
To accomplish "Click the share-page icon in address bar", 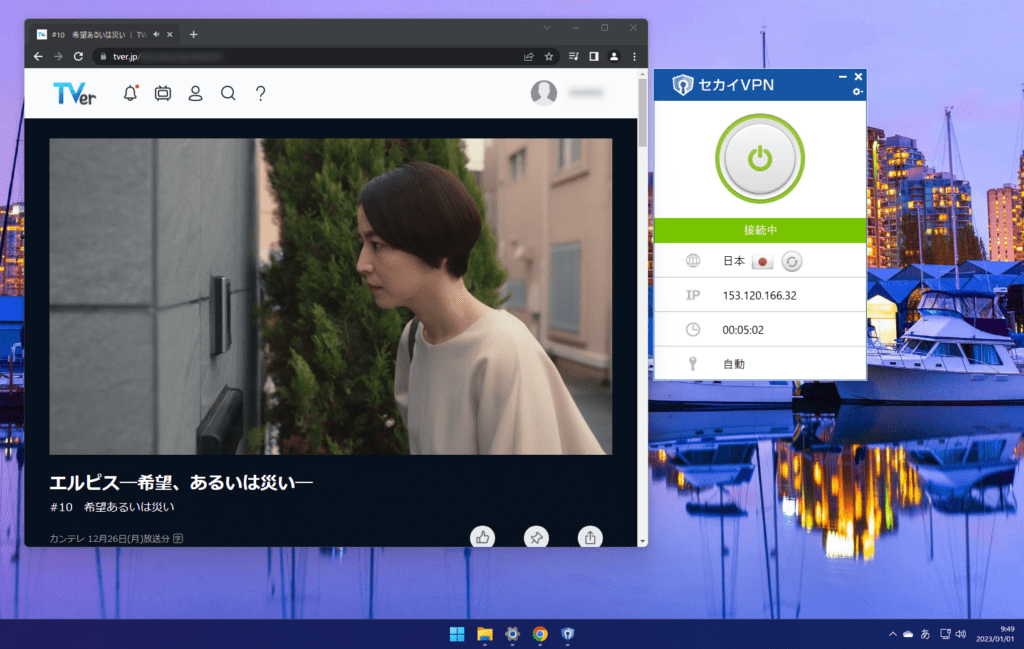I will click(529, 57).
